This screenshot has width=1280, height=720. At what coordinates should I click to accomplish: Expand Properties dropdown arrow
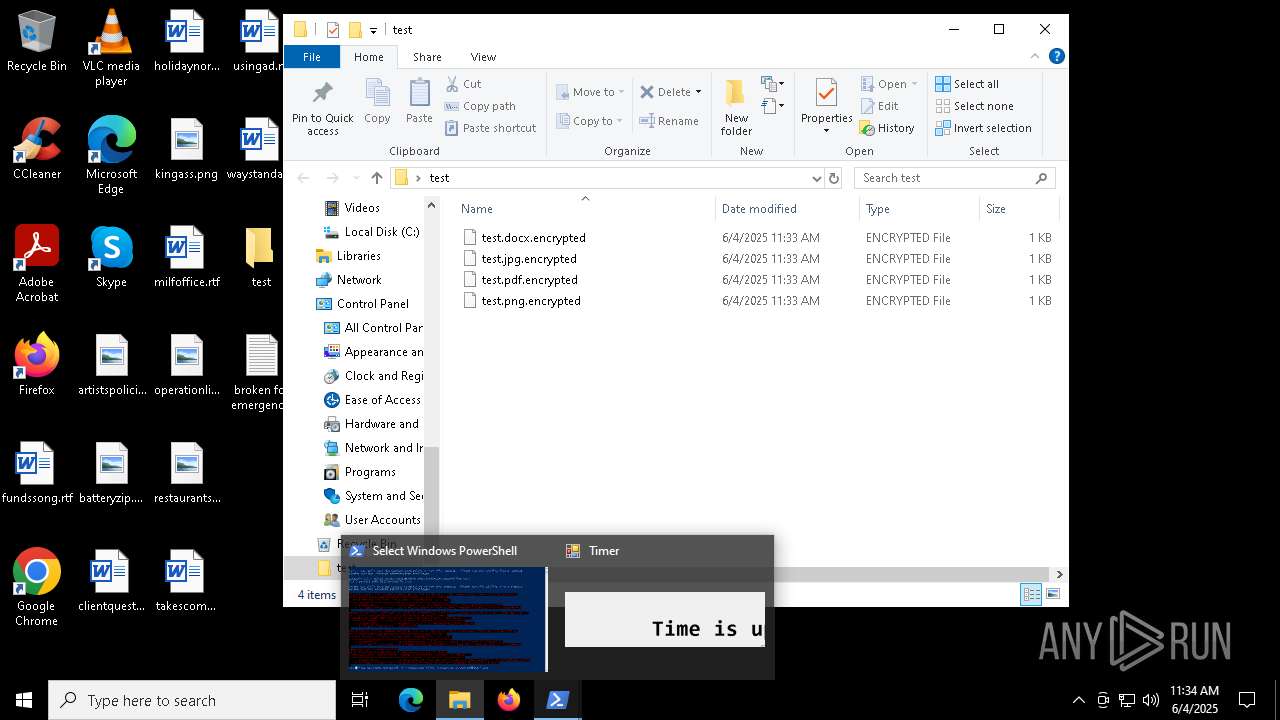[x=826, y=130]
